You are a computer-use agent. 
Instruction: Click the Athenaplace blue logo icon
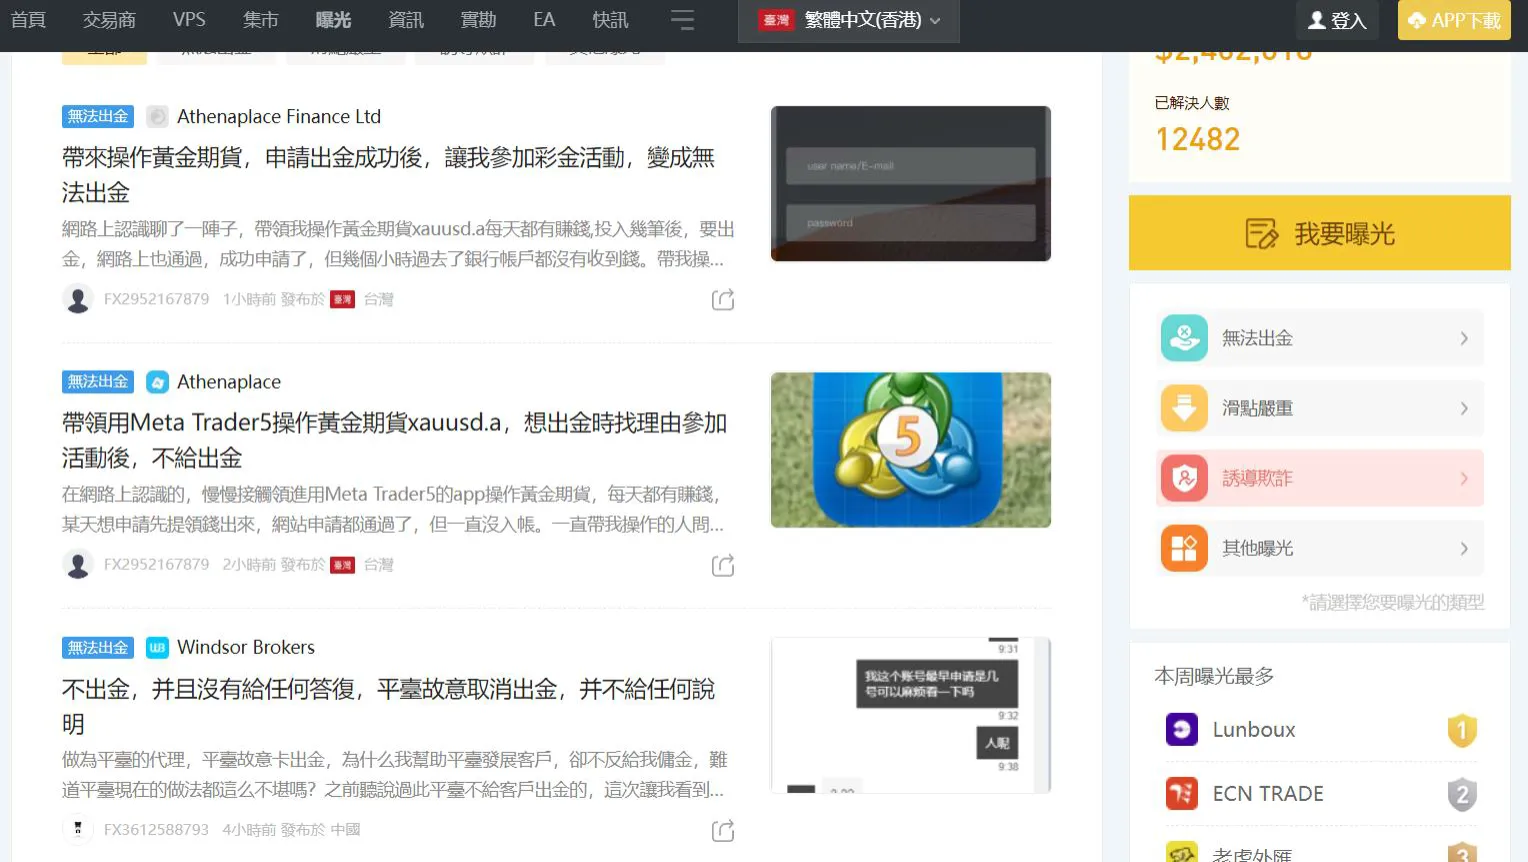click(x=157, y=382)
